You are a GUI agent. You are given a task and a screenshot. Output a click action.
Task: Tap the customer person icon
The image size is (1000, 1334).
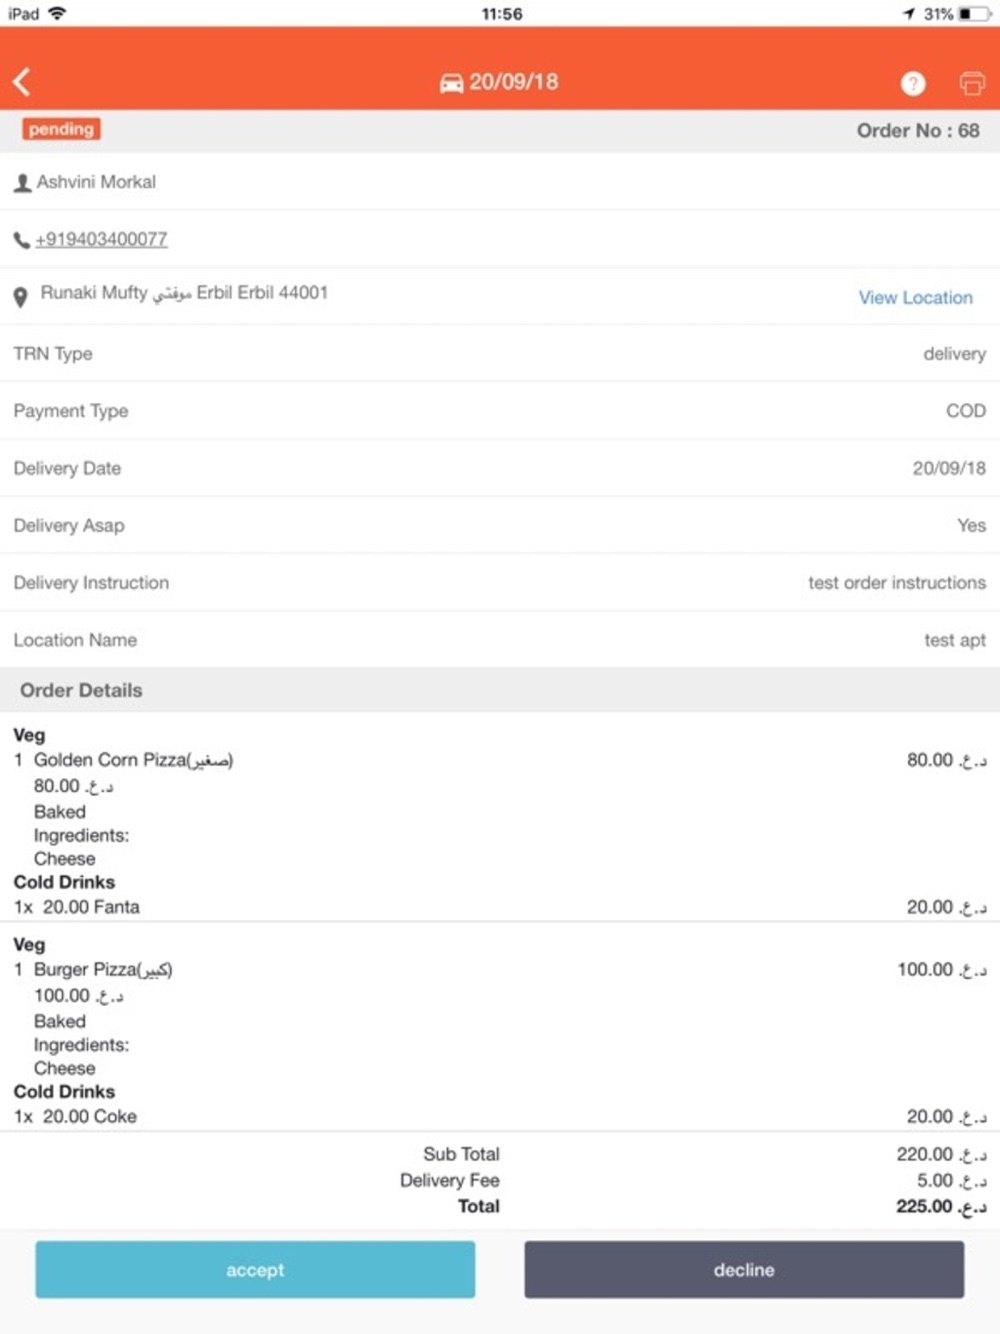click(x=22, y=183)
